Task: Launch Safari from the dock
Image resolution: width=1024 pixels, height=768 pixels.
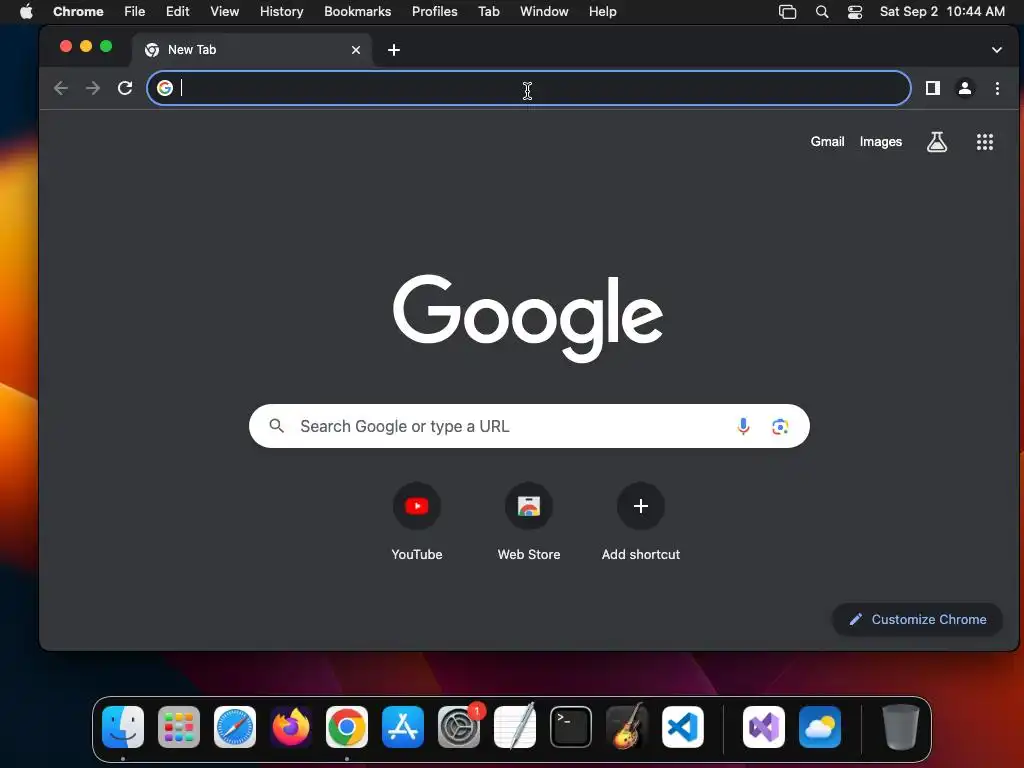Action: click(x=234, y=727)
